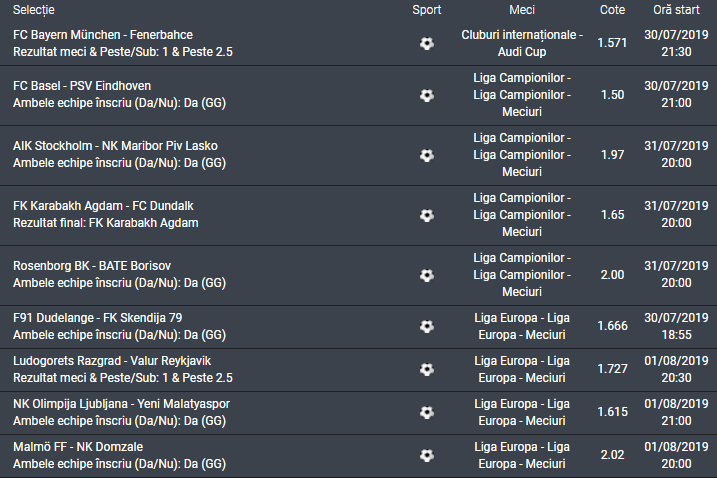Click soccer icon in Malmö FF row
717x478 pixels.
point(427,455)
